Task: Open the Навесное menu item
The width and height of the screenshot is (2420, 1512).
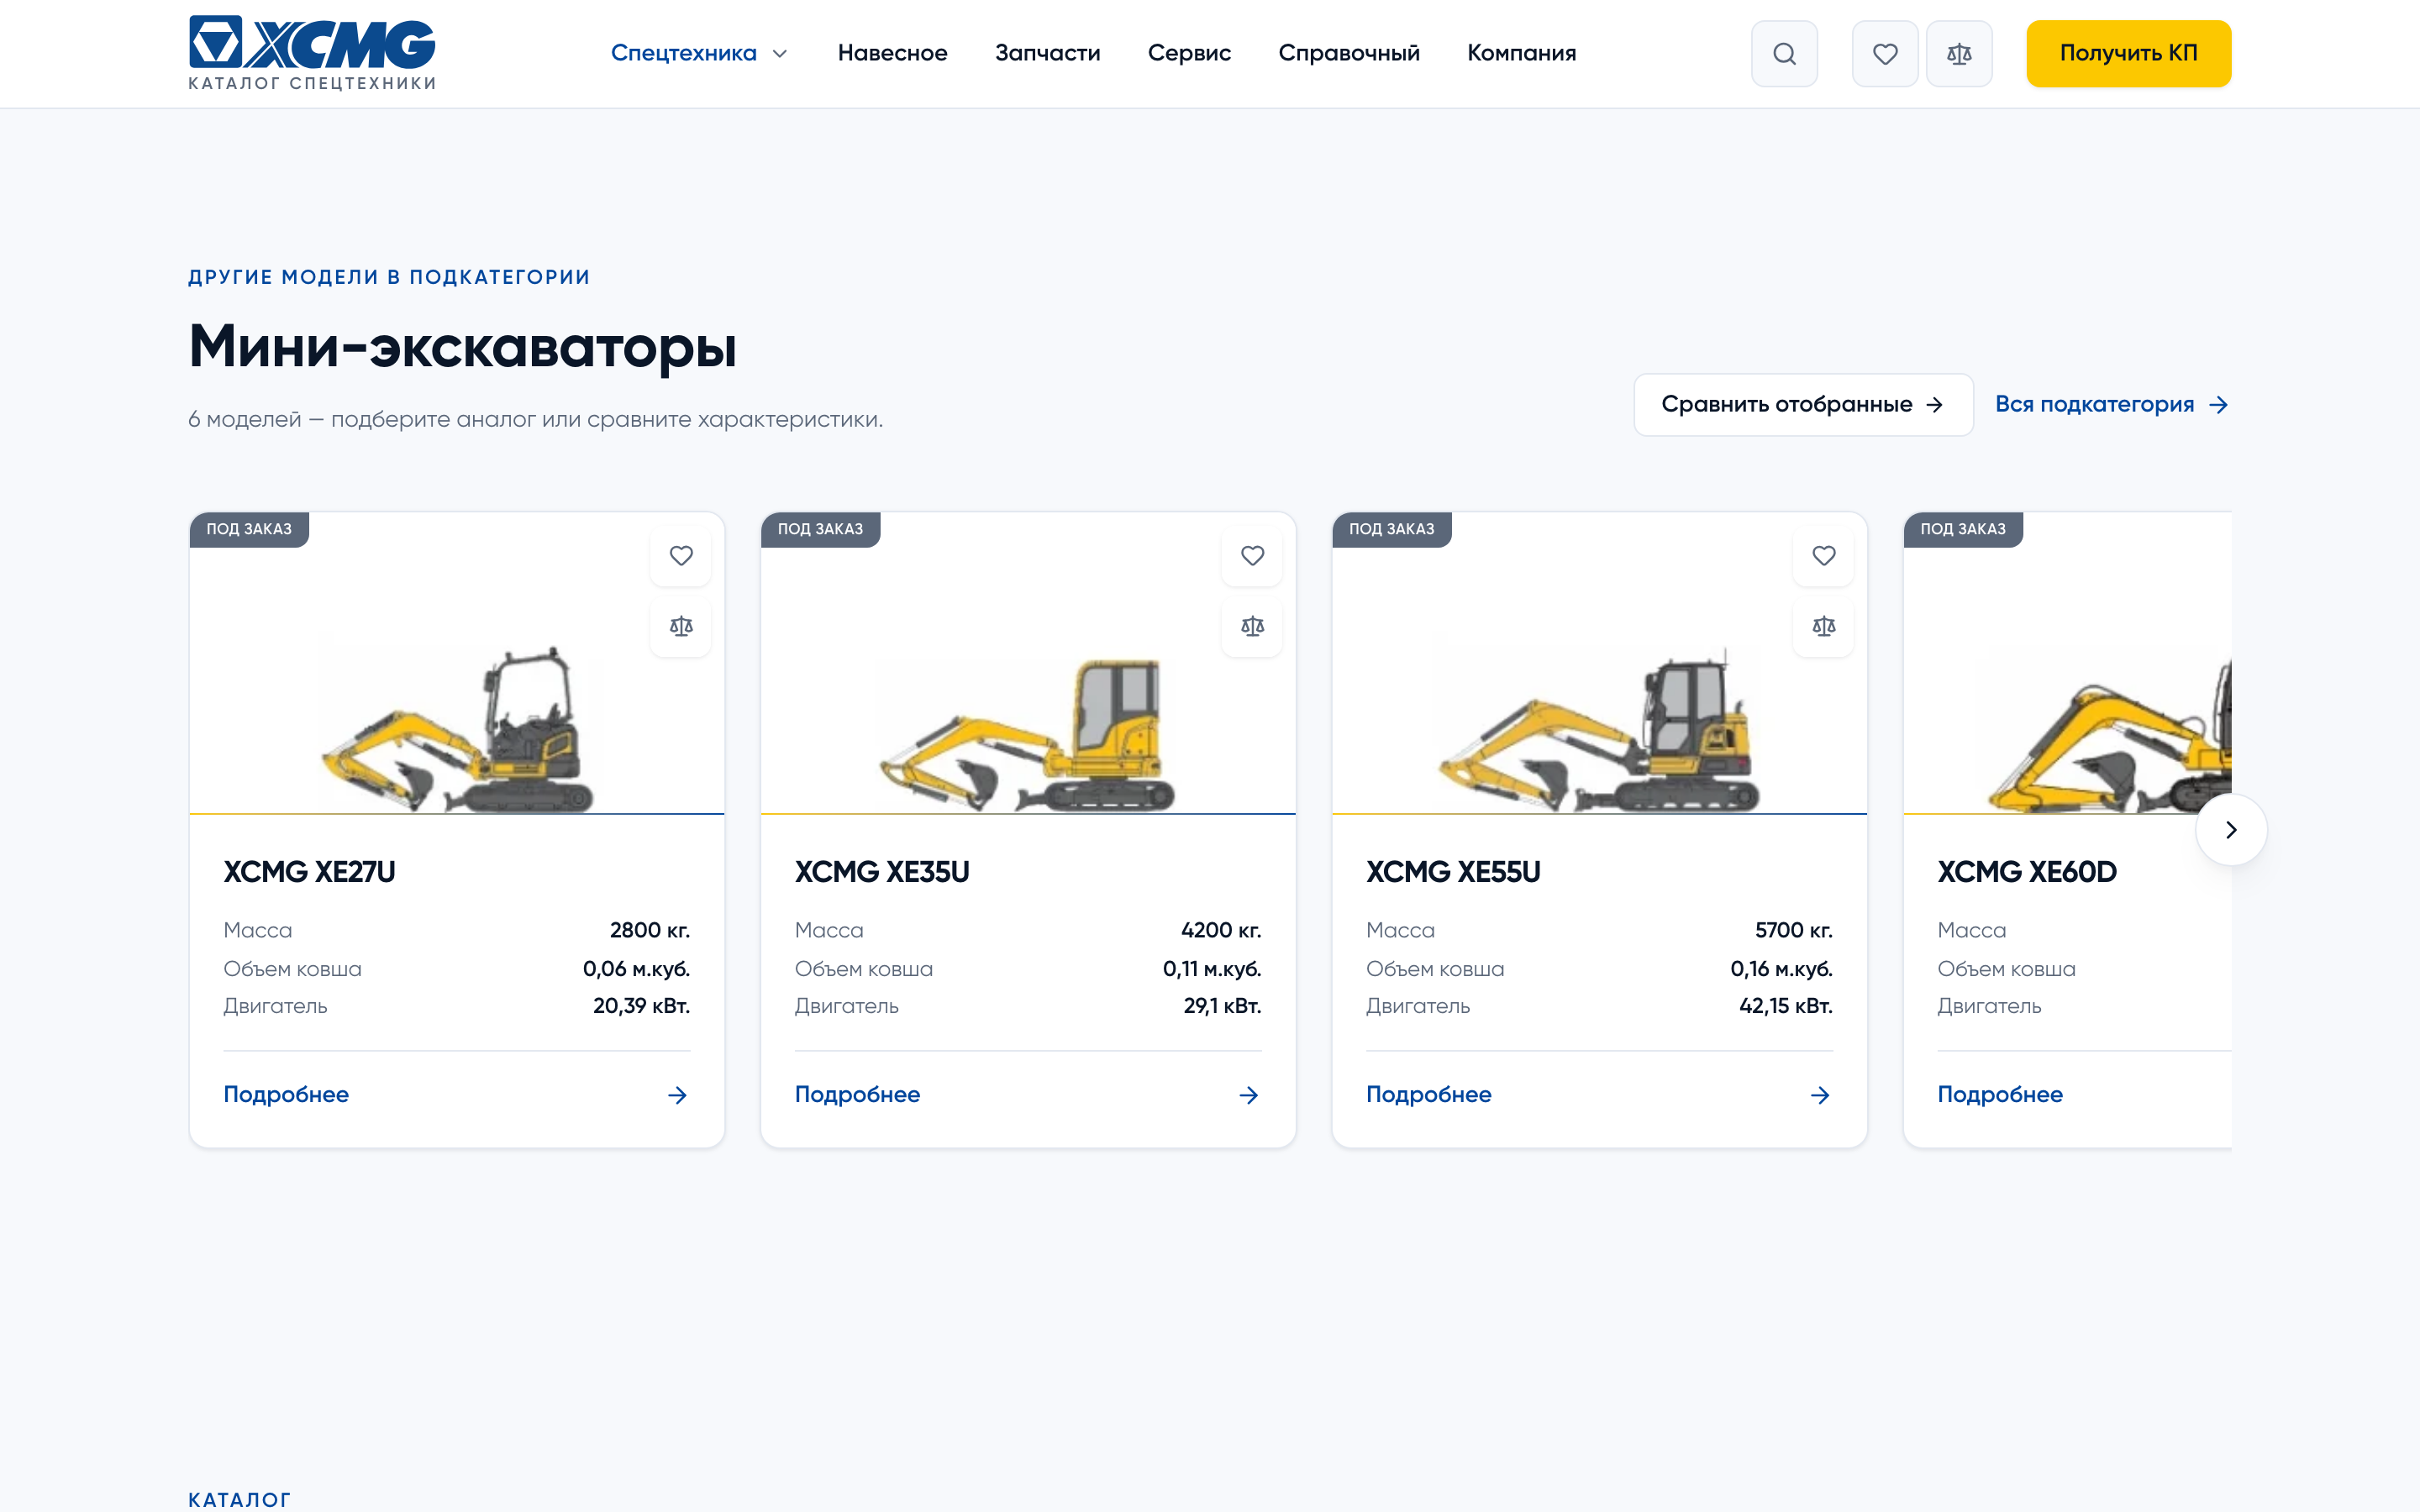Action: point(892,53)
